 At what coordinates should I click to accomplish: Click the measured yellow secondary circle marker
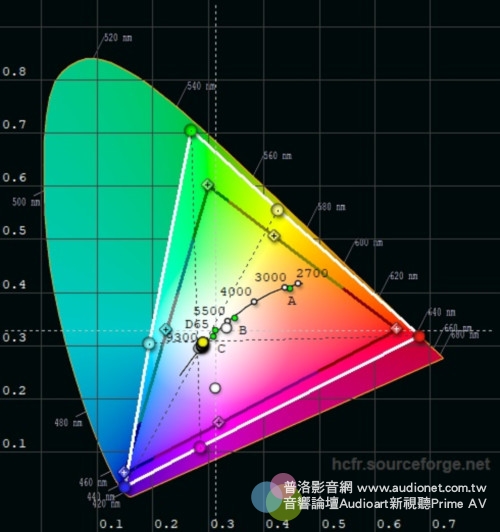[x=277, y=210]
